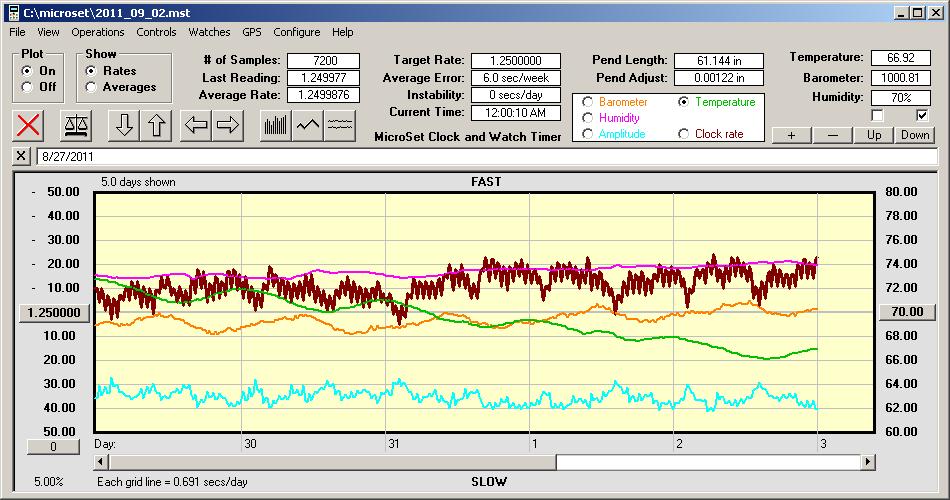
Task: Click the balance scales icon
Action: (76, 125)
